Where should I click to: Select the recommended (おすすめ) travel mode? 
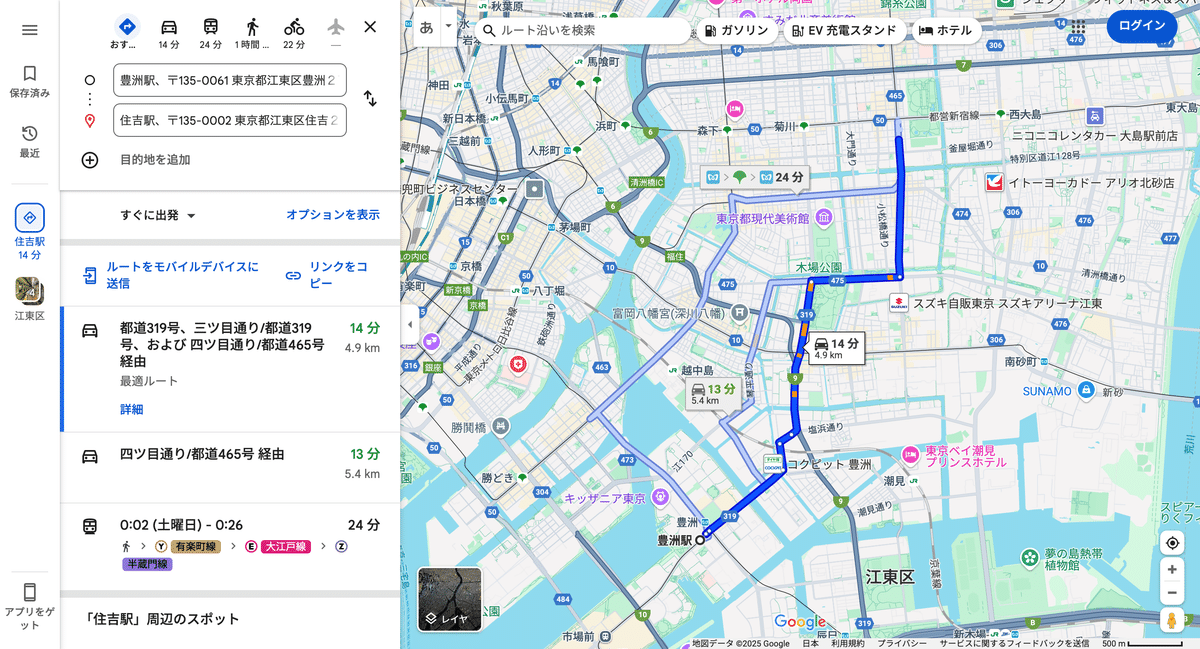pyautogui.click(x=126, y=33)
